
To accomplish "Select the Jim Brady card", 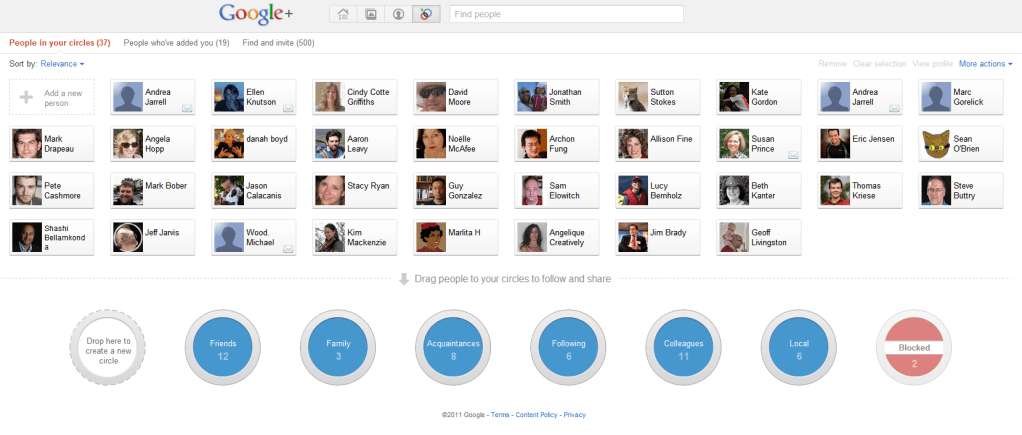I will [x=658, y=237].
